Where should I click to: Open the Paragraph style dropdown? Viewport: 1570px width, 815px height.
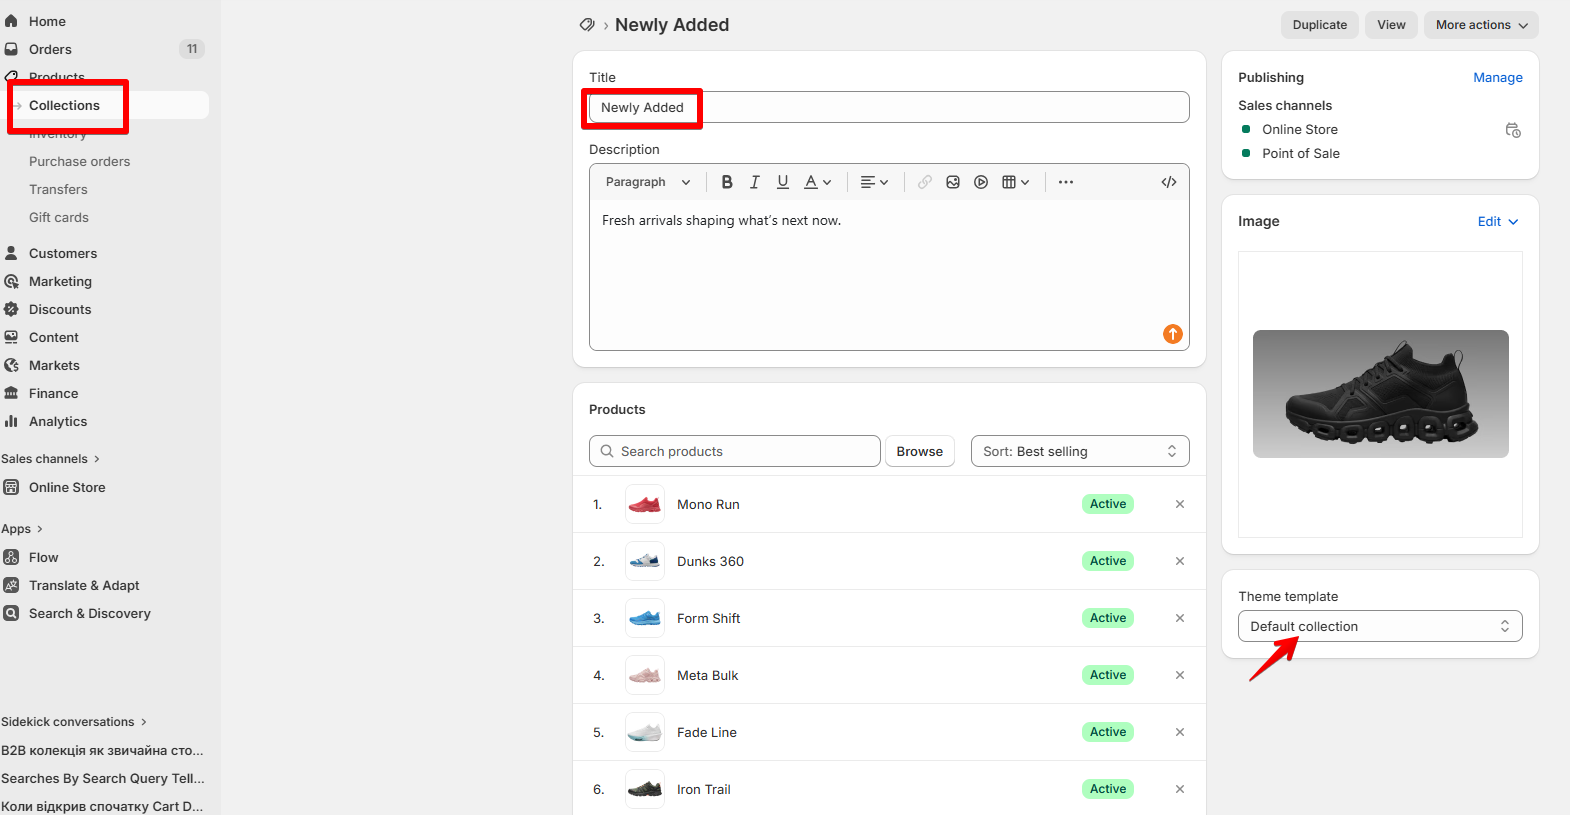click(x=647, y=182)
